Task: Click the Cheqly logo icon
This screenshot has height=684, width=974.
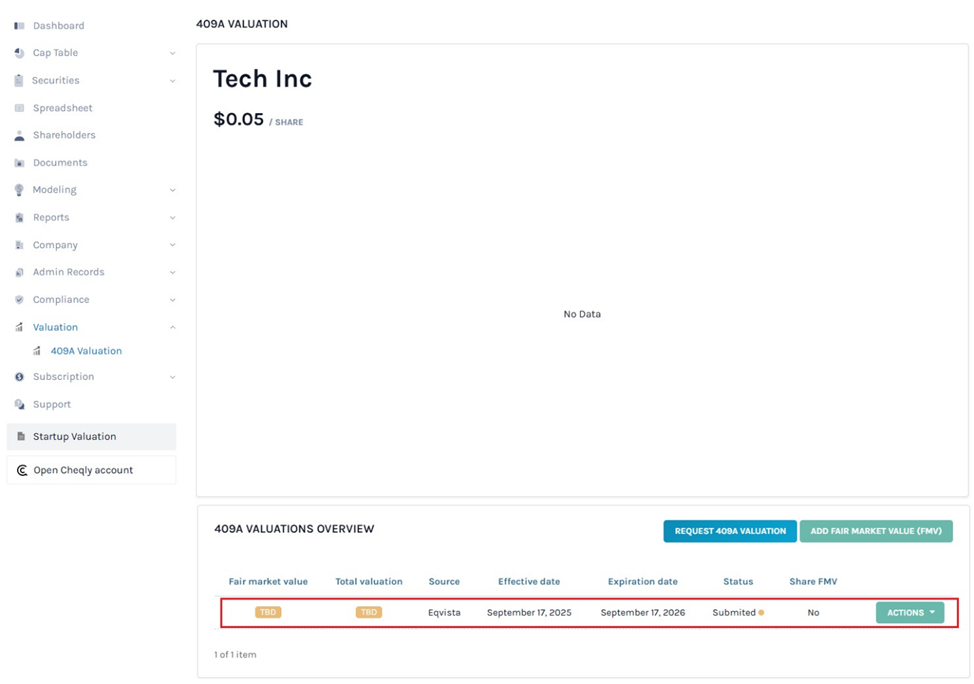Action: click(x=22, y=470)
